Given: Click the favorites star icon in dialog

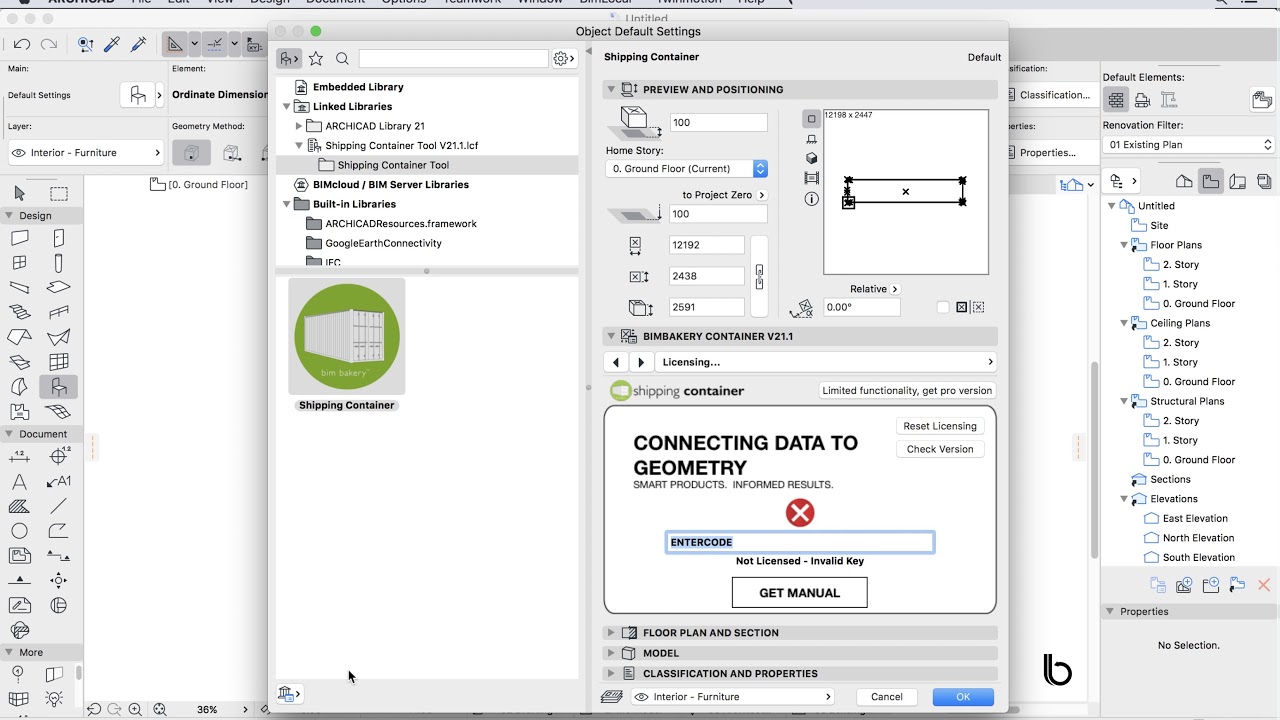Looking at the screenshot, I should [x=316, y=59].
